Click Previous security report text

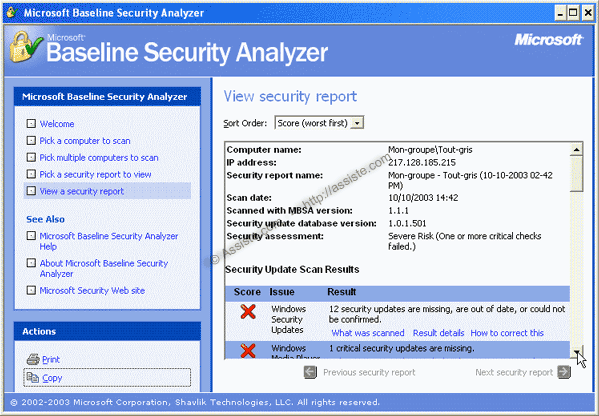pos(369,372)
